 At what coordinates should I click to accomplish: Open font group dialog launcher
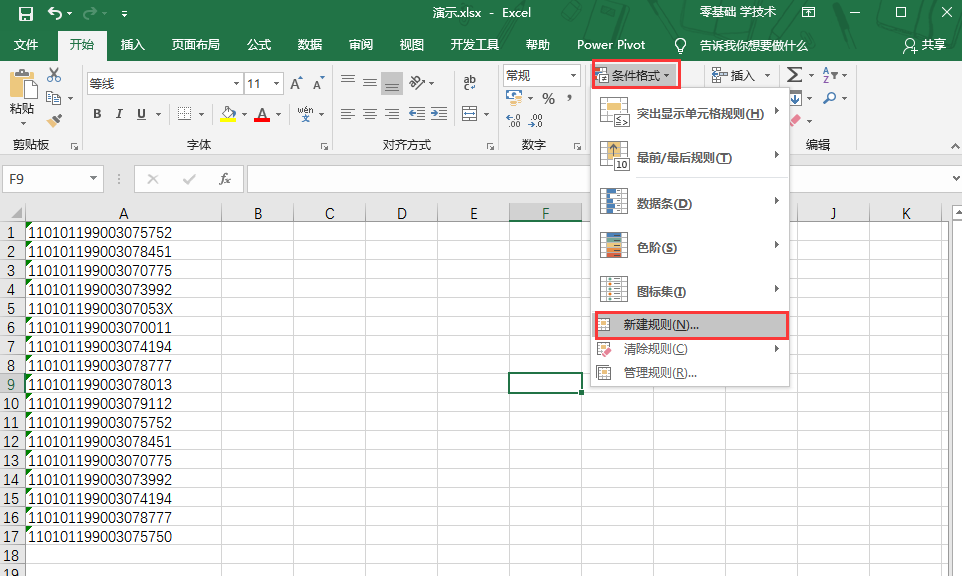point(324,147)
